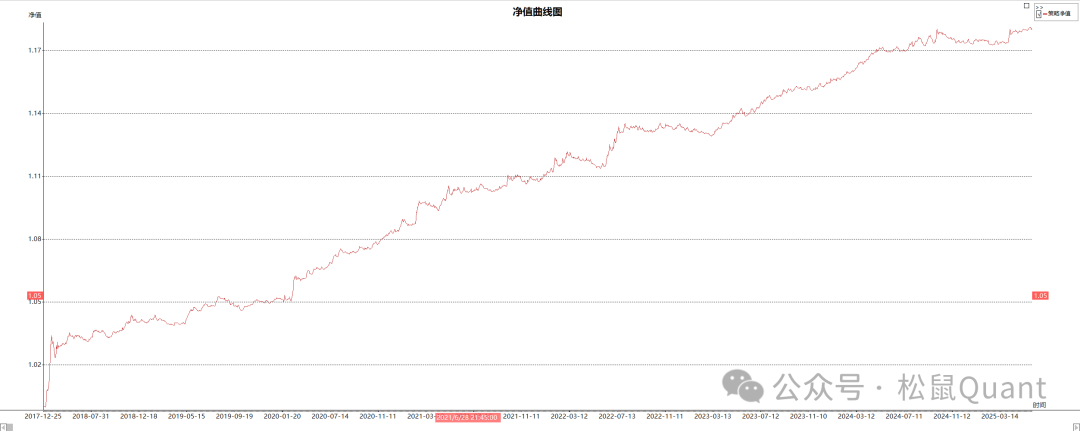Click the red 1.05 marker on right side
Viewport: 1080px width, 431px height.
point(1039,295)
